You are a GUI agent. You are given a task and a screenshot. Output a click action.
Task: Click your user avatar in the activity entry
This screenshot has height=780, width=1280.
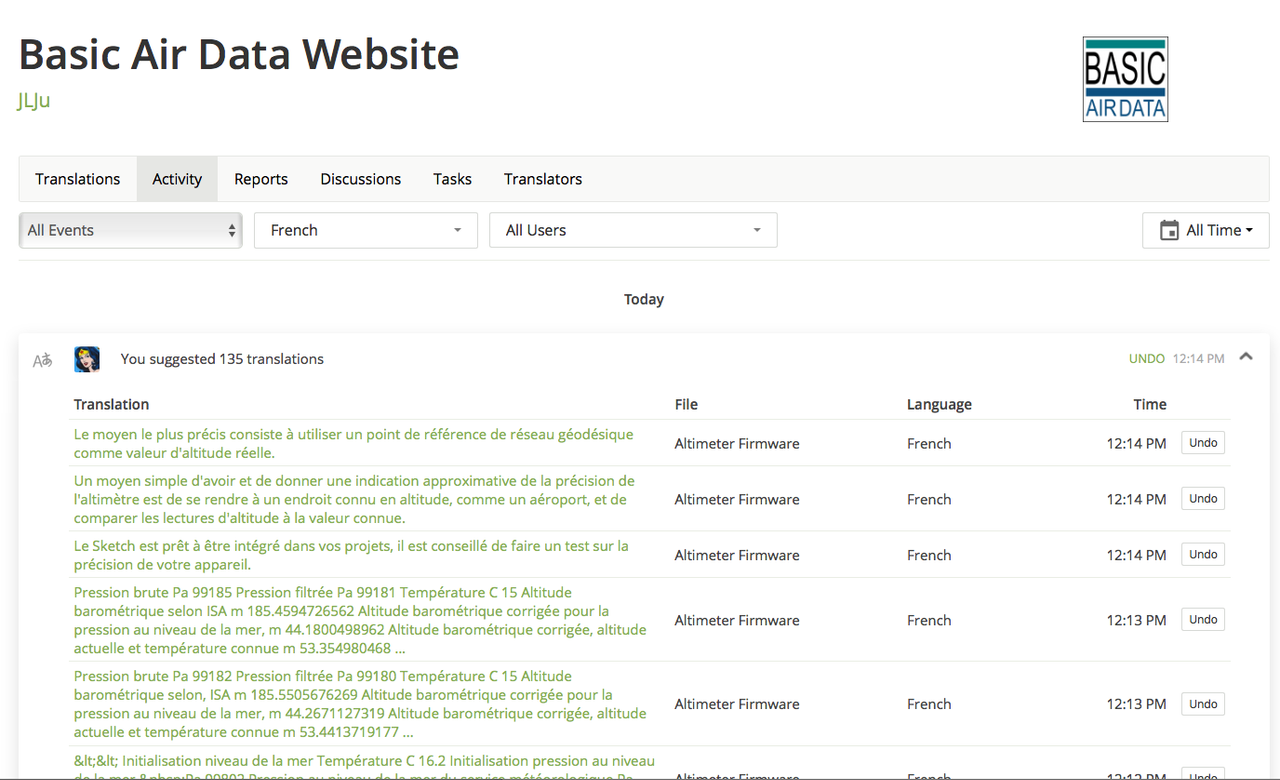coord(87,359)
